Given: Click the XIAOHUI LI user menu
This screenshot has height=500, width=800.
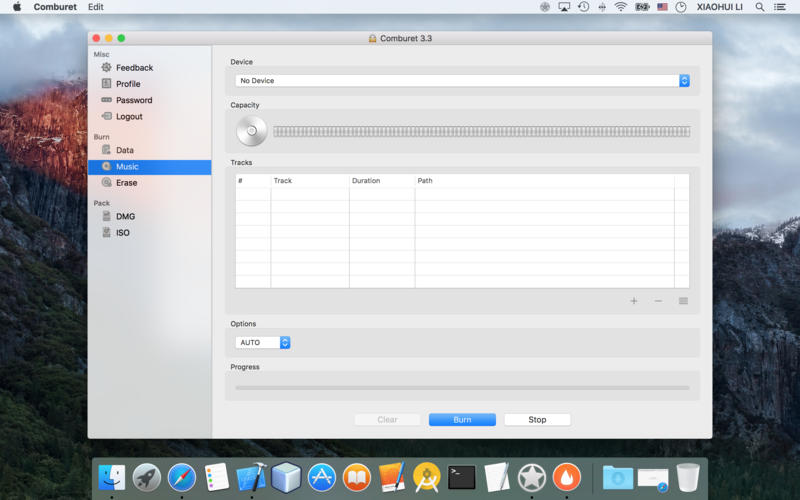Looking at the screenshot, I should tap(719, 7).
